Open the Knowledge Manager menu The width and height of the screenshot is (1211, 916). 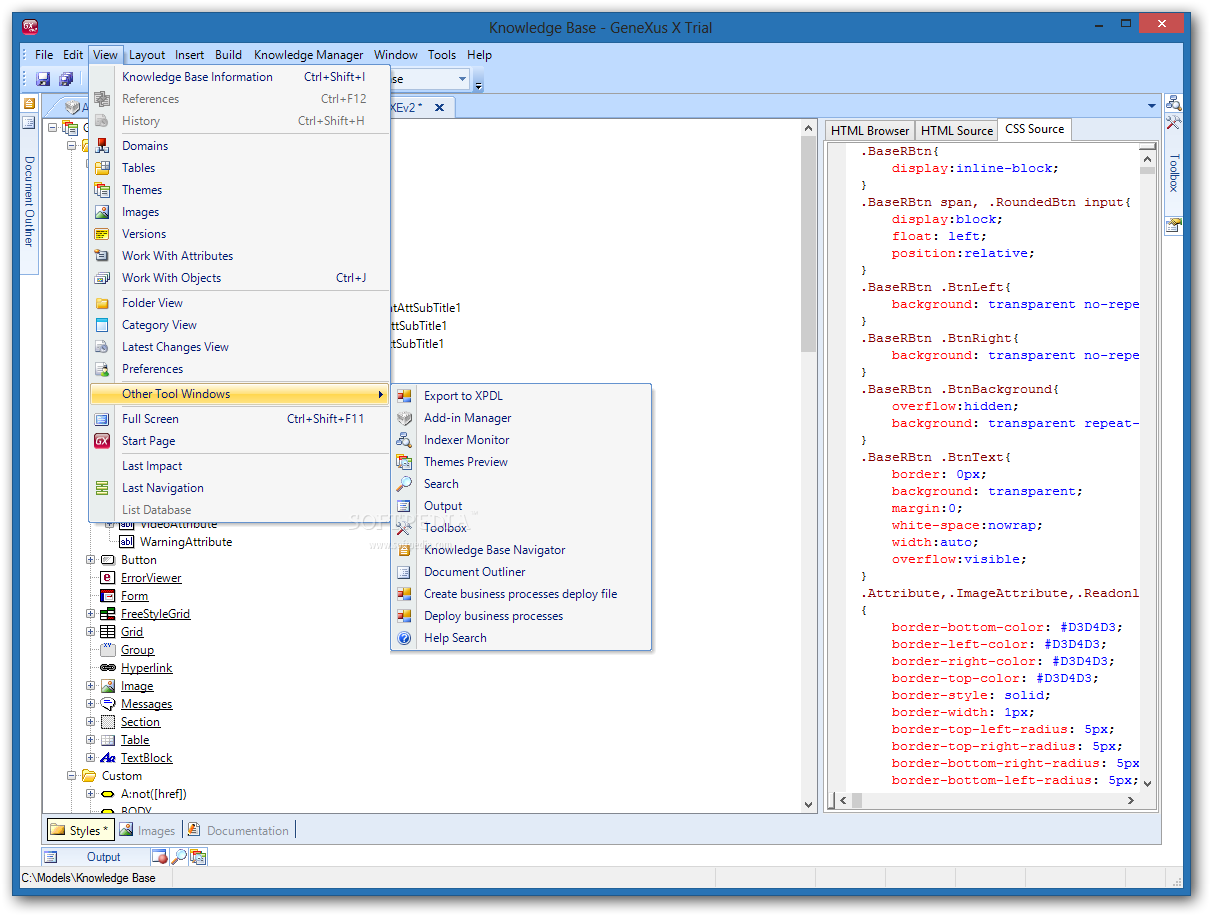coord(309,55)
